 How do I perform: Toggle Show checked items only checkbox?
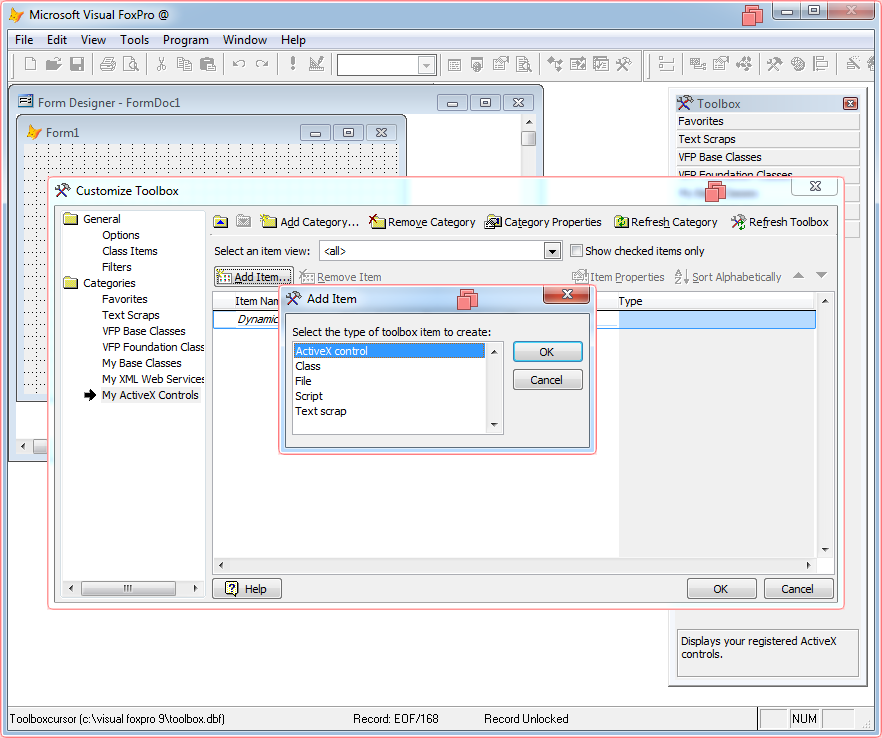(x=576, y=251)
